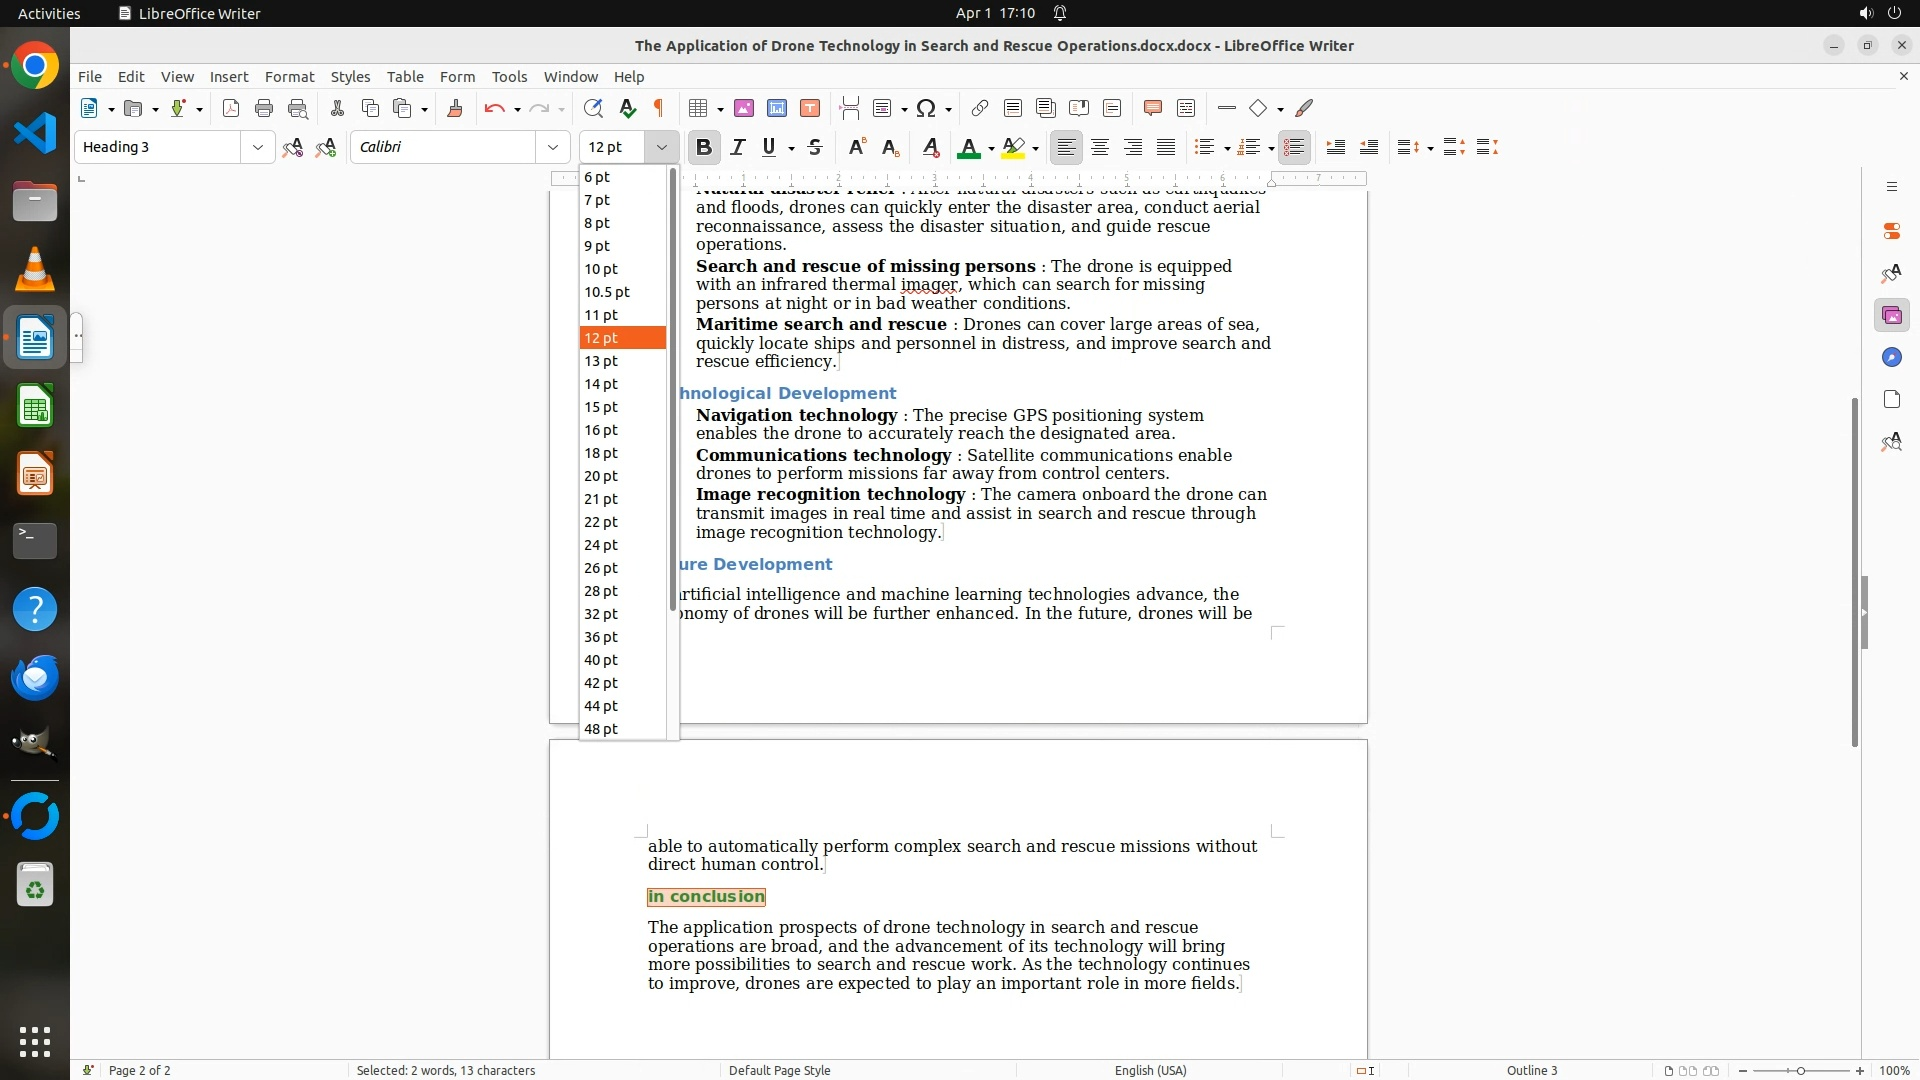The image size is (1920, 1080).
Task: Toggle Bold formatting
Action: pyautogui.click(x=704, y=147)
